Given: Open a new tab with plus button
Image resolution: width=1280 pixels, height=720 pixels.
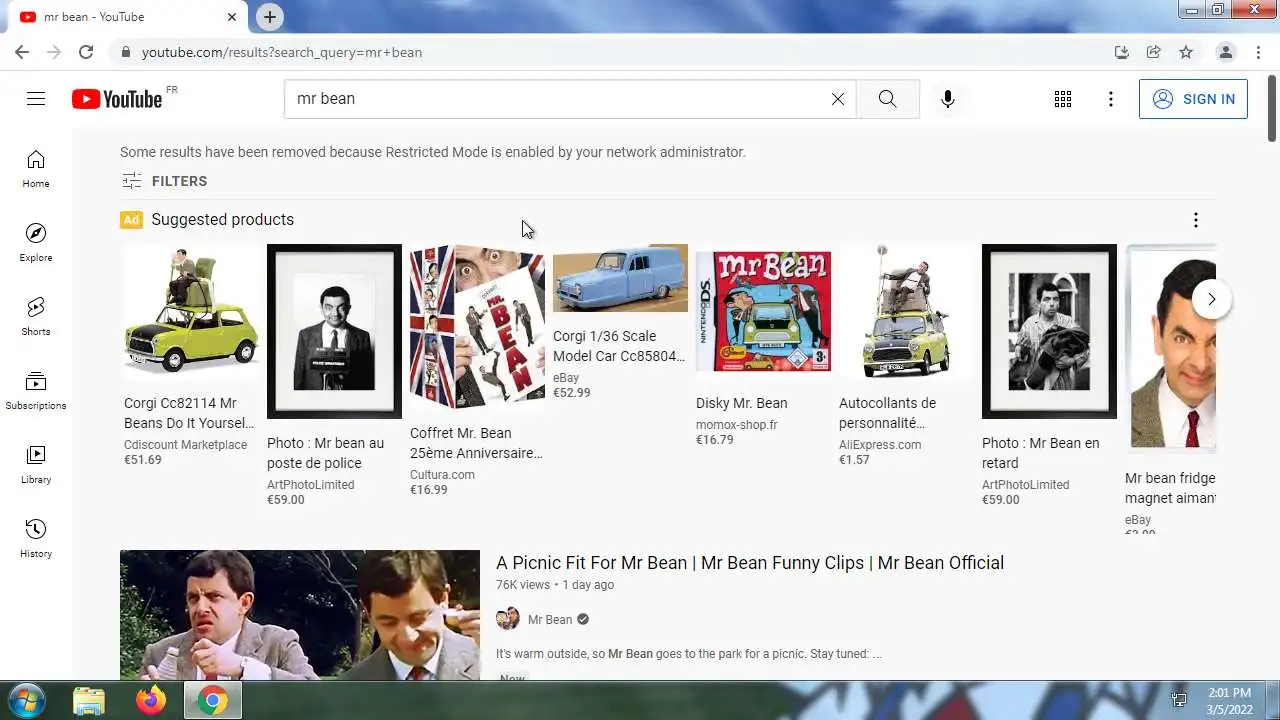Looking at the screenshot, I should point(270,17).
